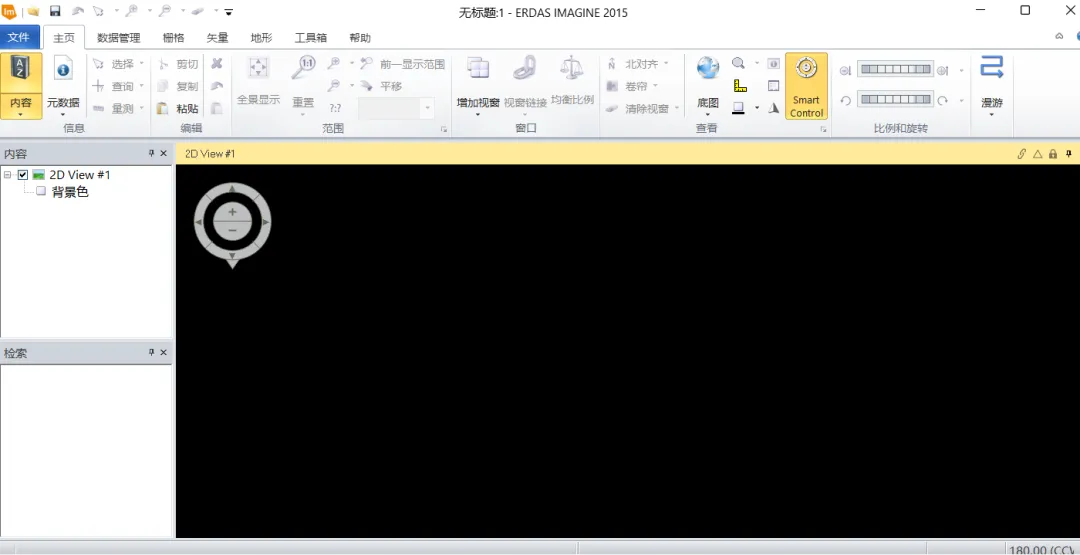Image resolution: width=1080 pixels, height=555 pixels.
Task: Switch to the 工具箱 ribbon tab
Action: click(311, 38)
